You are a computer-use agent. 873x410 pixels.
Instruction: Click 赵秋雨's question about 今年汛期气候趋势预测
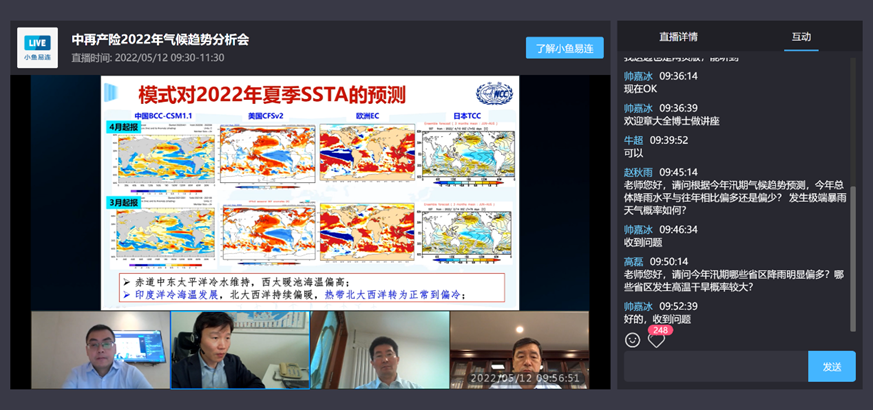tap(735, 198)
